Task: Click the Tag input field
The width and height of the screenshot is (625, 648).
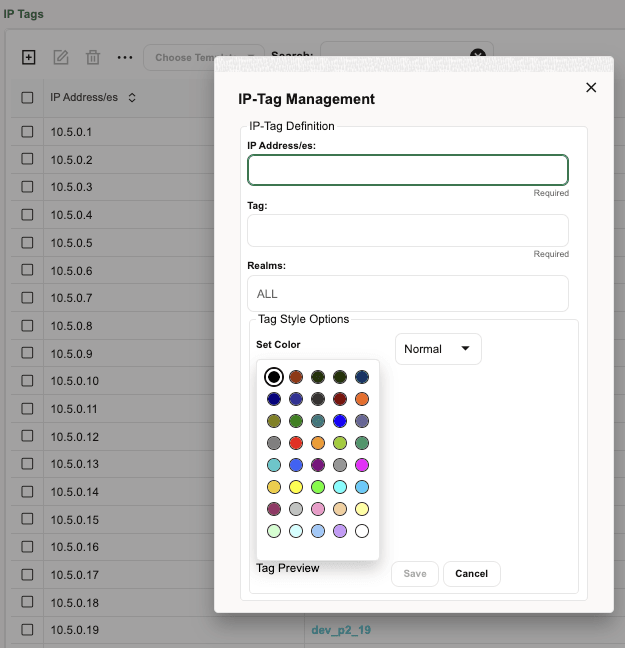Action: click(408, 230)
